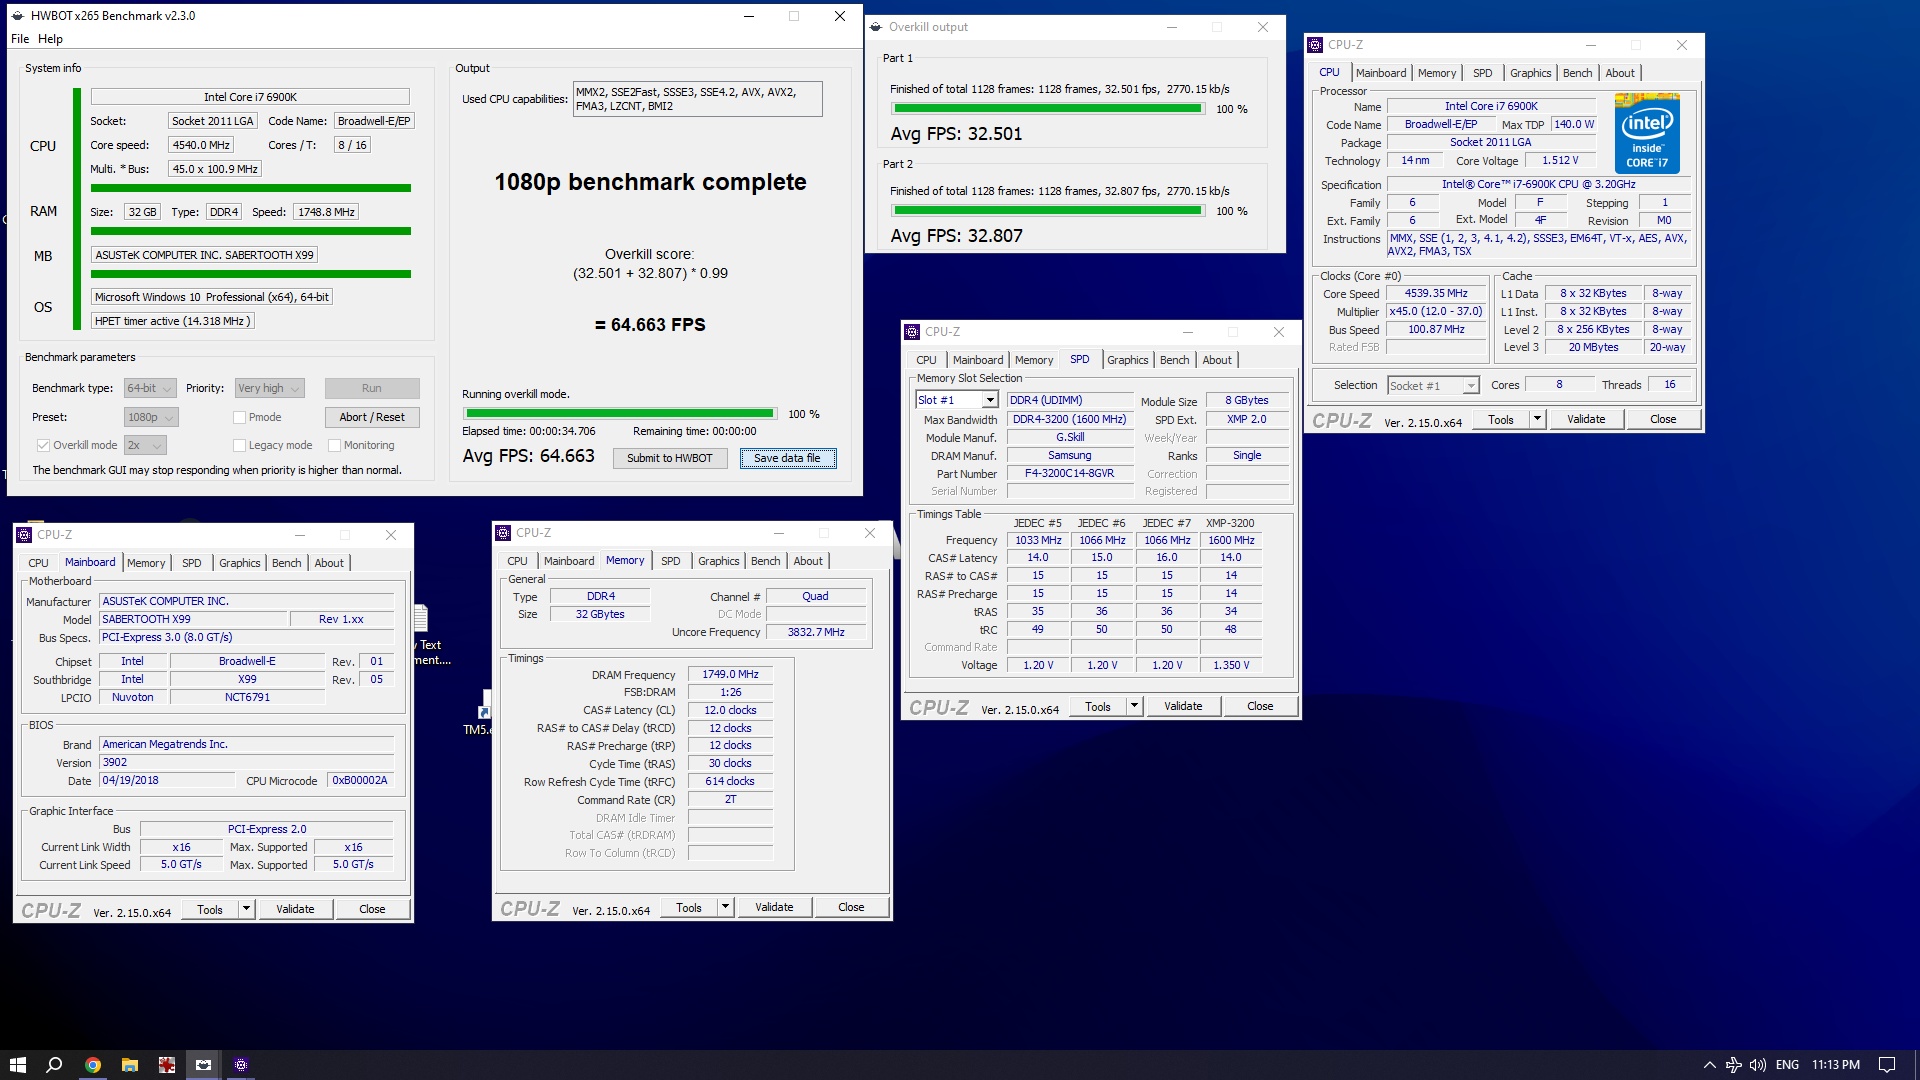
Task: Click the Part 1 progress bar
Action: click(x=1047, y=109)
